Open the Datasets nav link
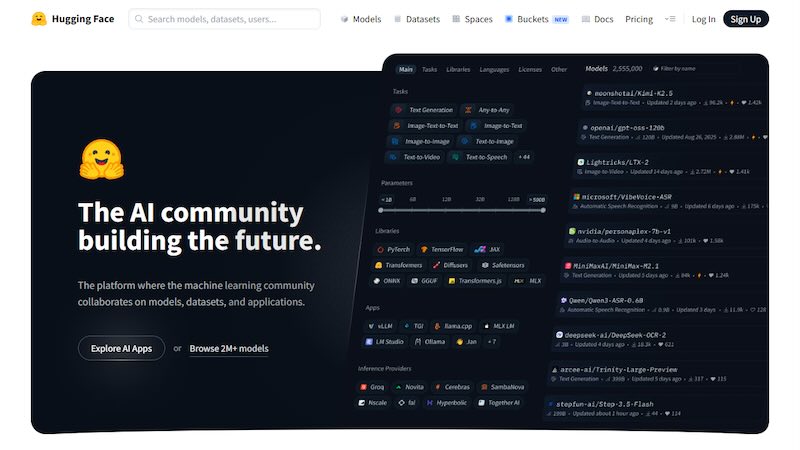This screenshot has height=450, width=800. (417, 19)
